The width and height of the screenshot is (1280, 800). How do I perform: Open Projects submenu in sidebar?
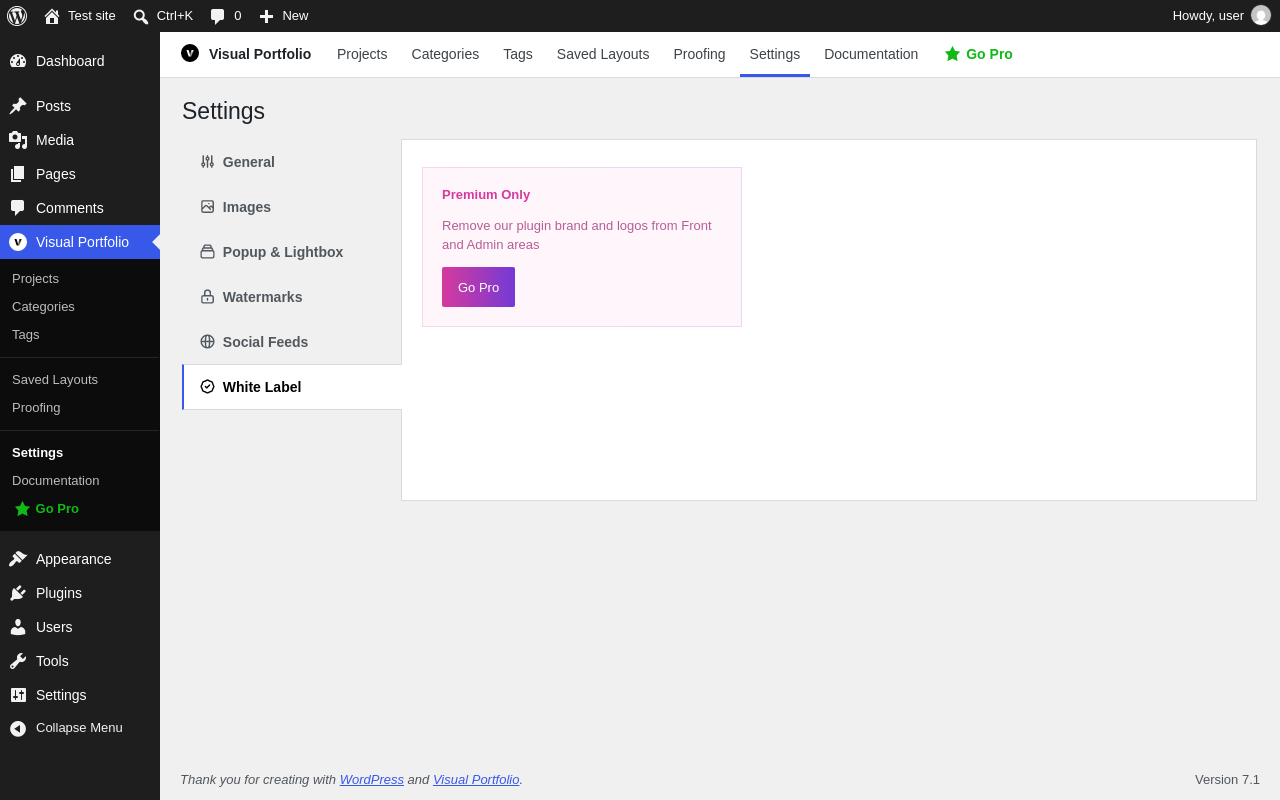point(80,279)
